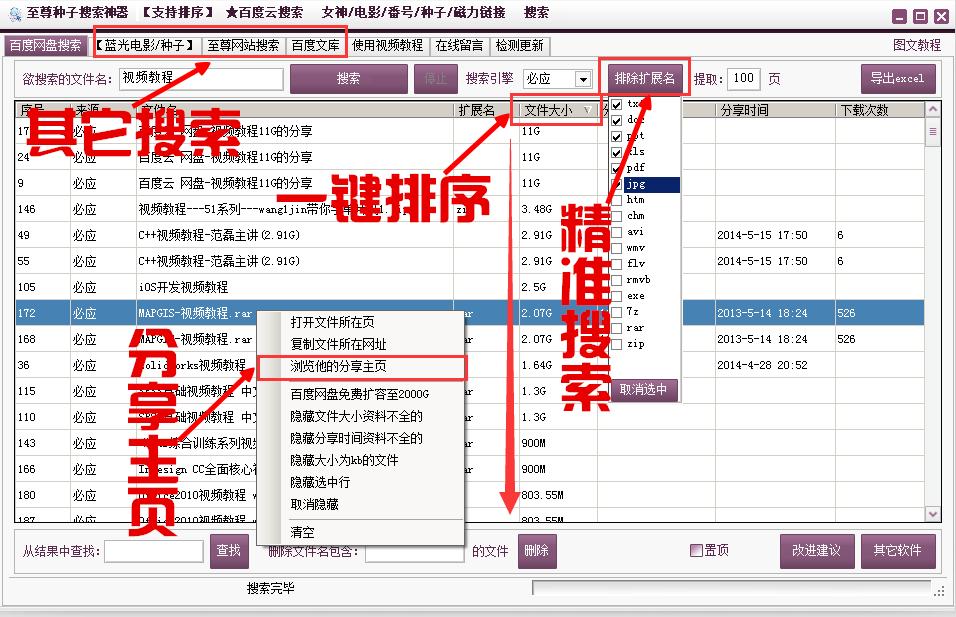Click the 删除 delete button

click(x=536, y=550)
